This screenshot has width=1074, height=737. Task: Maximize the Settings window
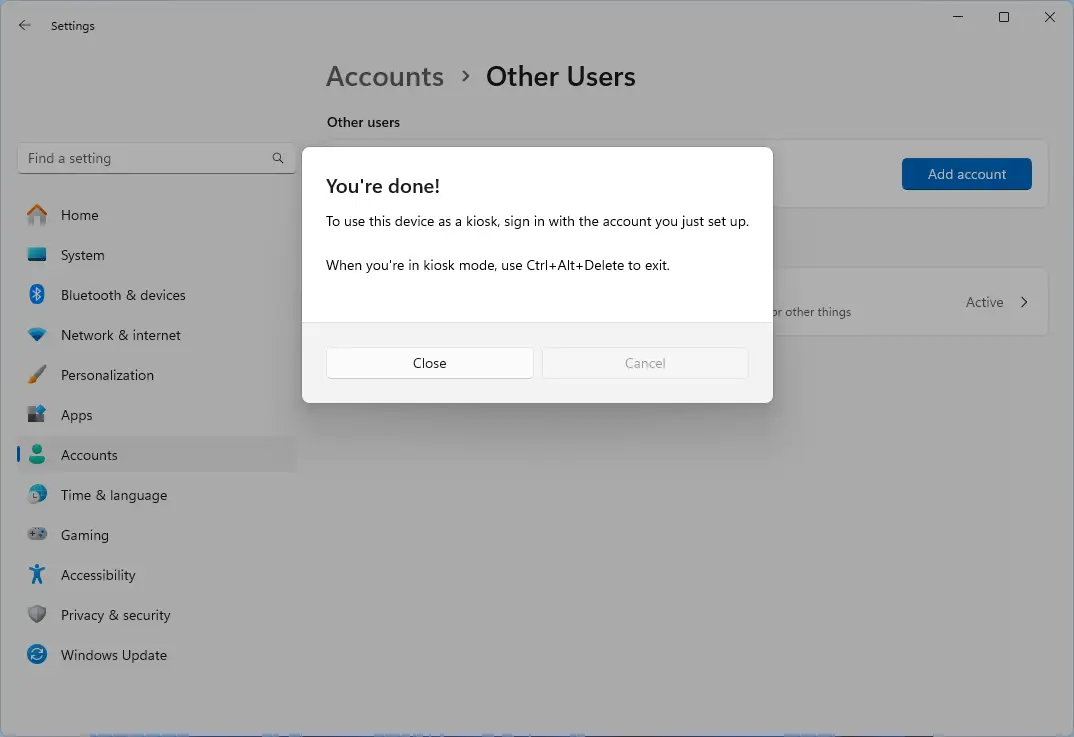click(x=1004, y=16)
